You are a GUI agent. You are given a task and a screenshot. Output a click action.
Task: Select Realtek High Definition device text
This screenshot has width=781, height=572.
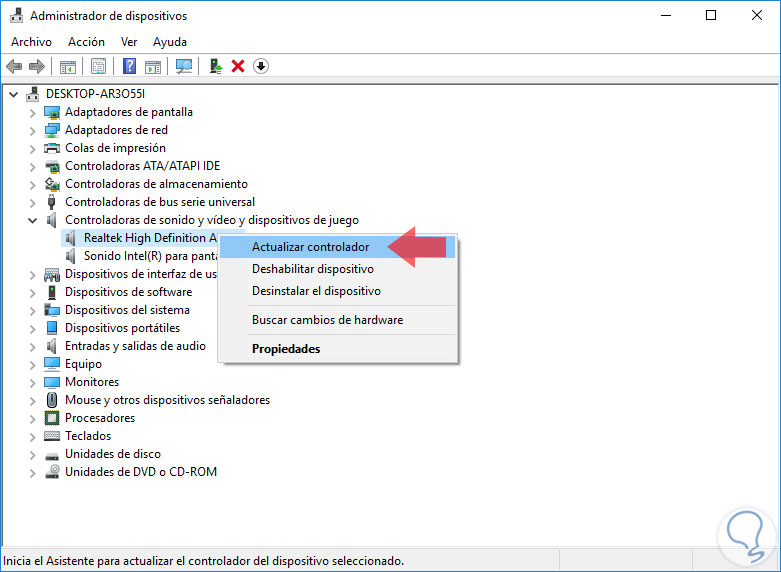(x=150, y=238)
